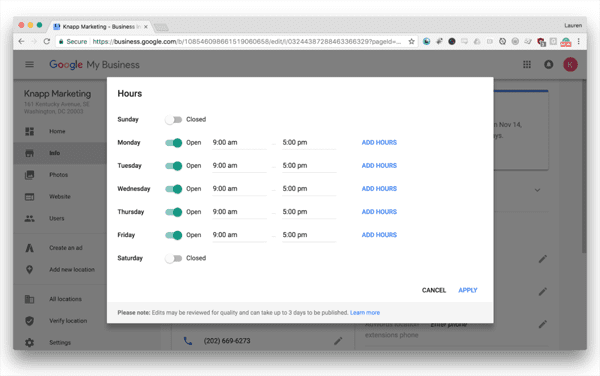Open Monday opening time 9:00 am dropdown
This screenshot has width=600, height=376.
[239, 143]
